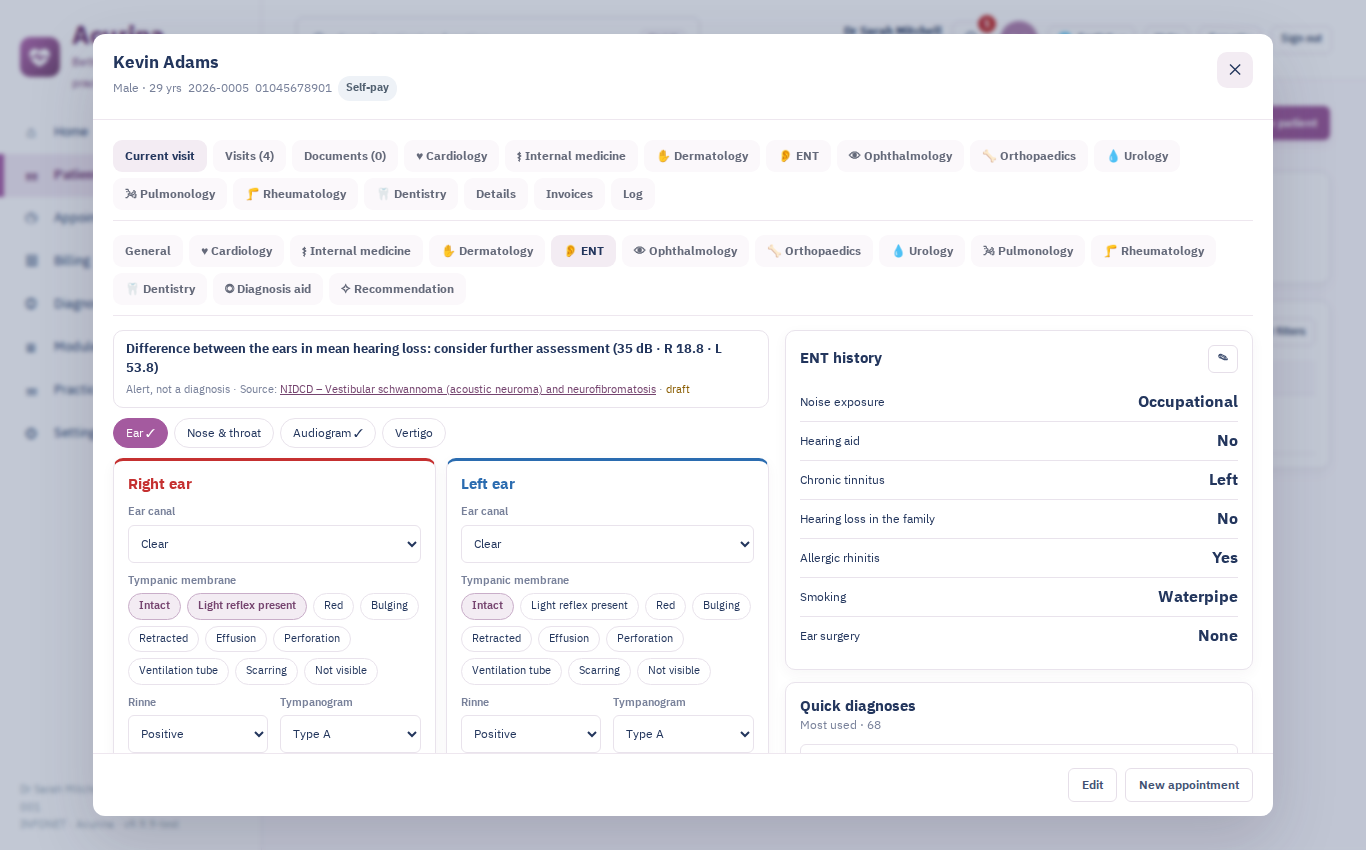Toggle left ear Scarring chip

(x=599, y=671)
